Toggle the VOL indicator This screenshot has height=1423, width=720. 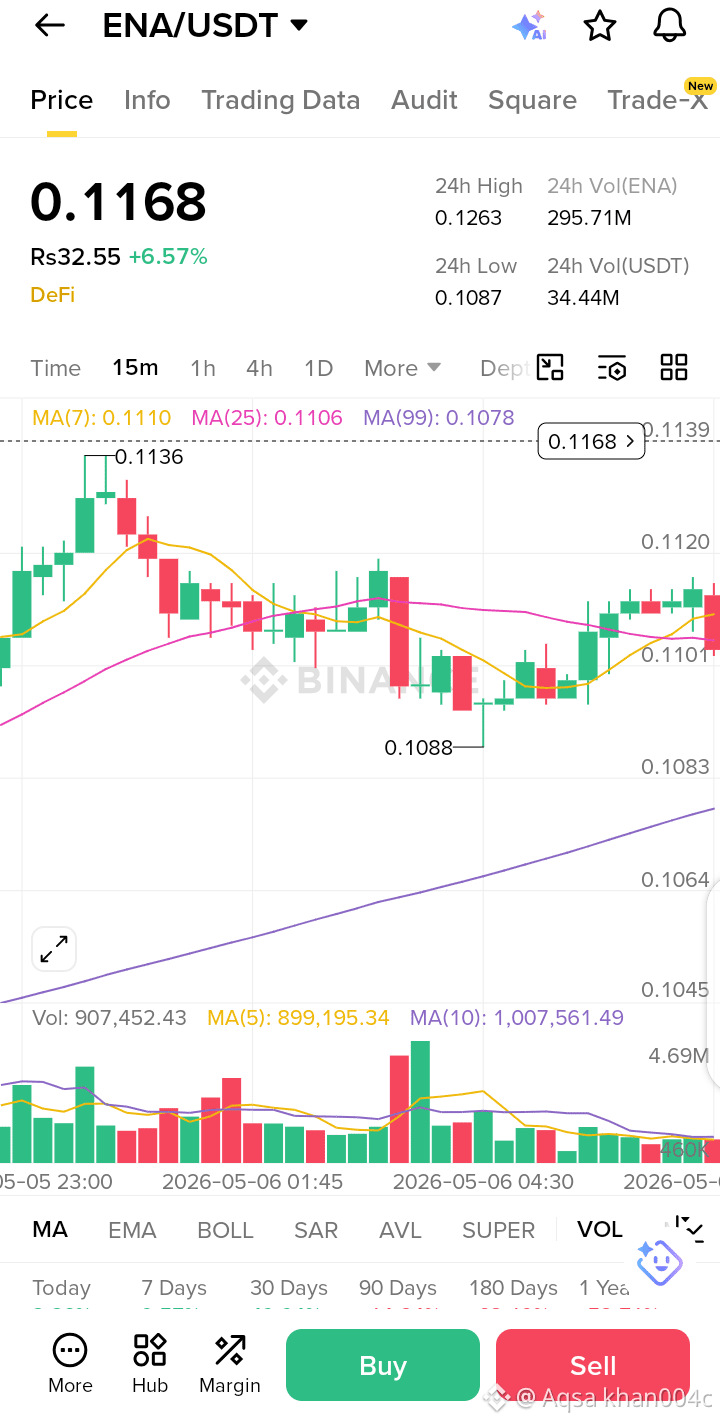(600, 1229)
